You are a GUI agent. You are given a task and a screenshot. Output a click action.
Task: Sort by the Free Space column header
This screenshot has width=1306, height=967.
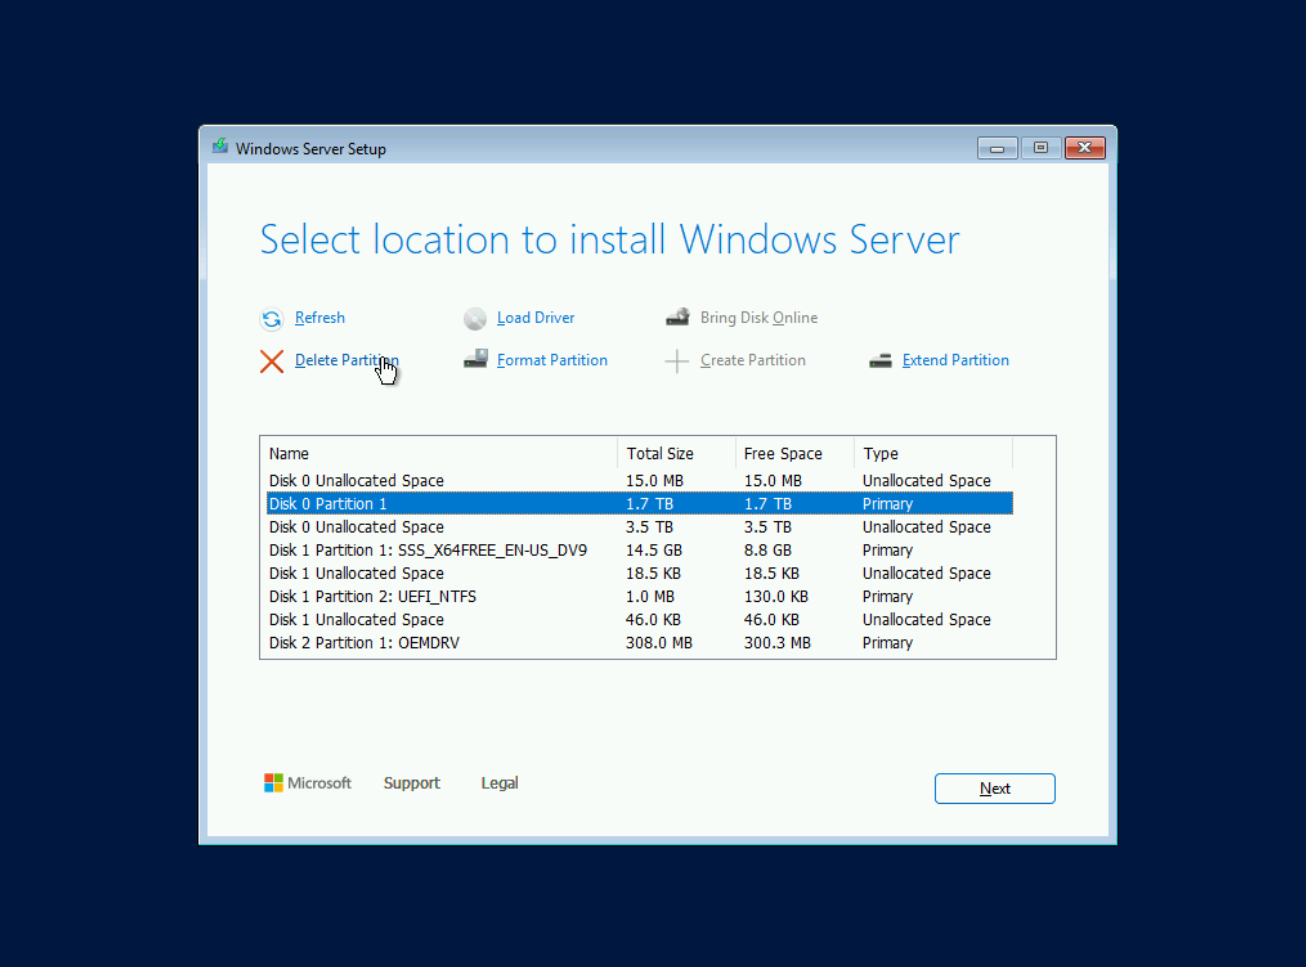click(794, 453)
